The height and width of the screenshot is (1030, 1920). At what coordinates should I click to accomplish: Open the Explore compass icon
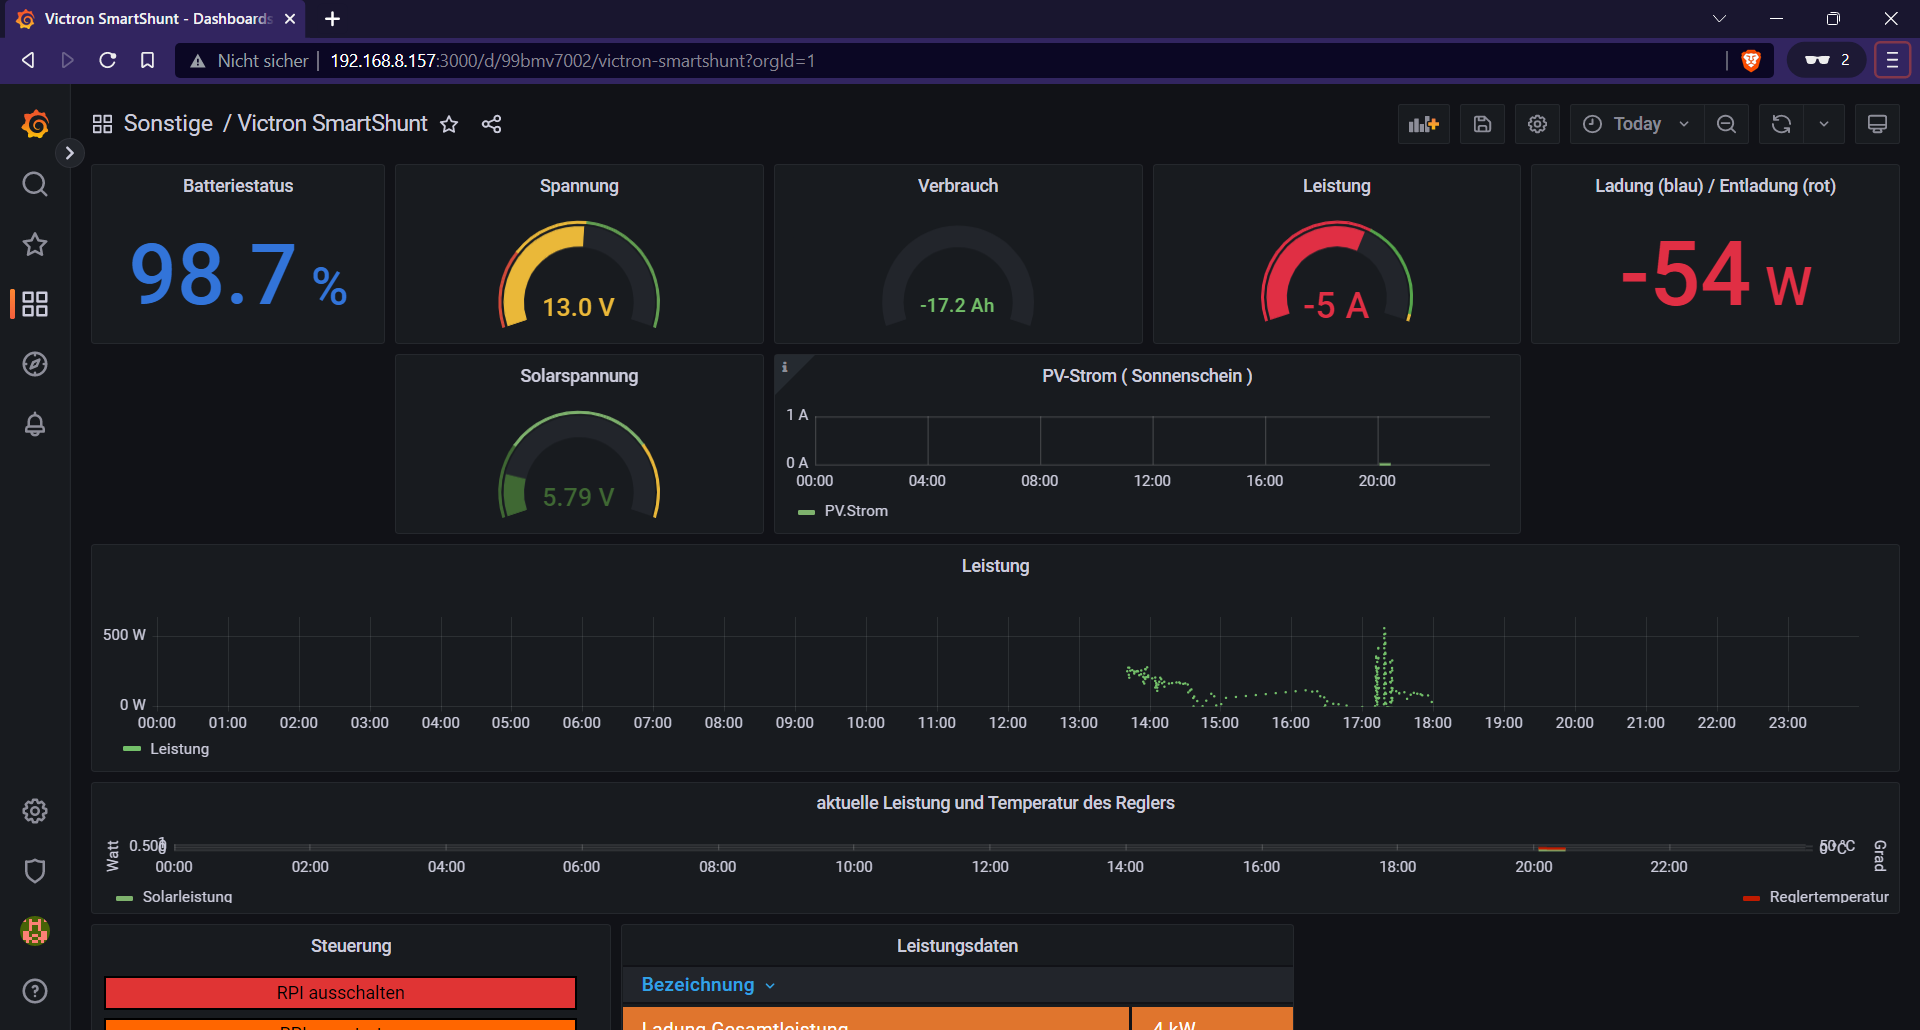35,364
